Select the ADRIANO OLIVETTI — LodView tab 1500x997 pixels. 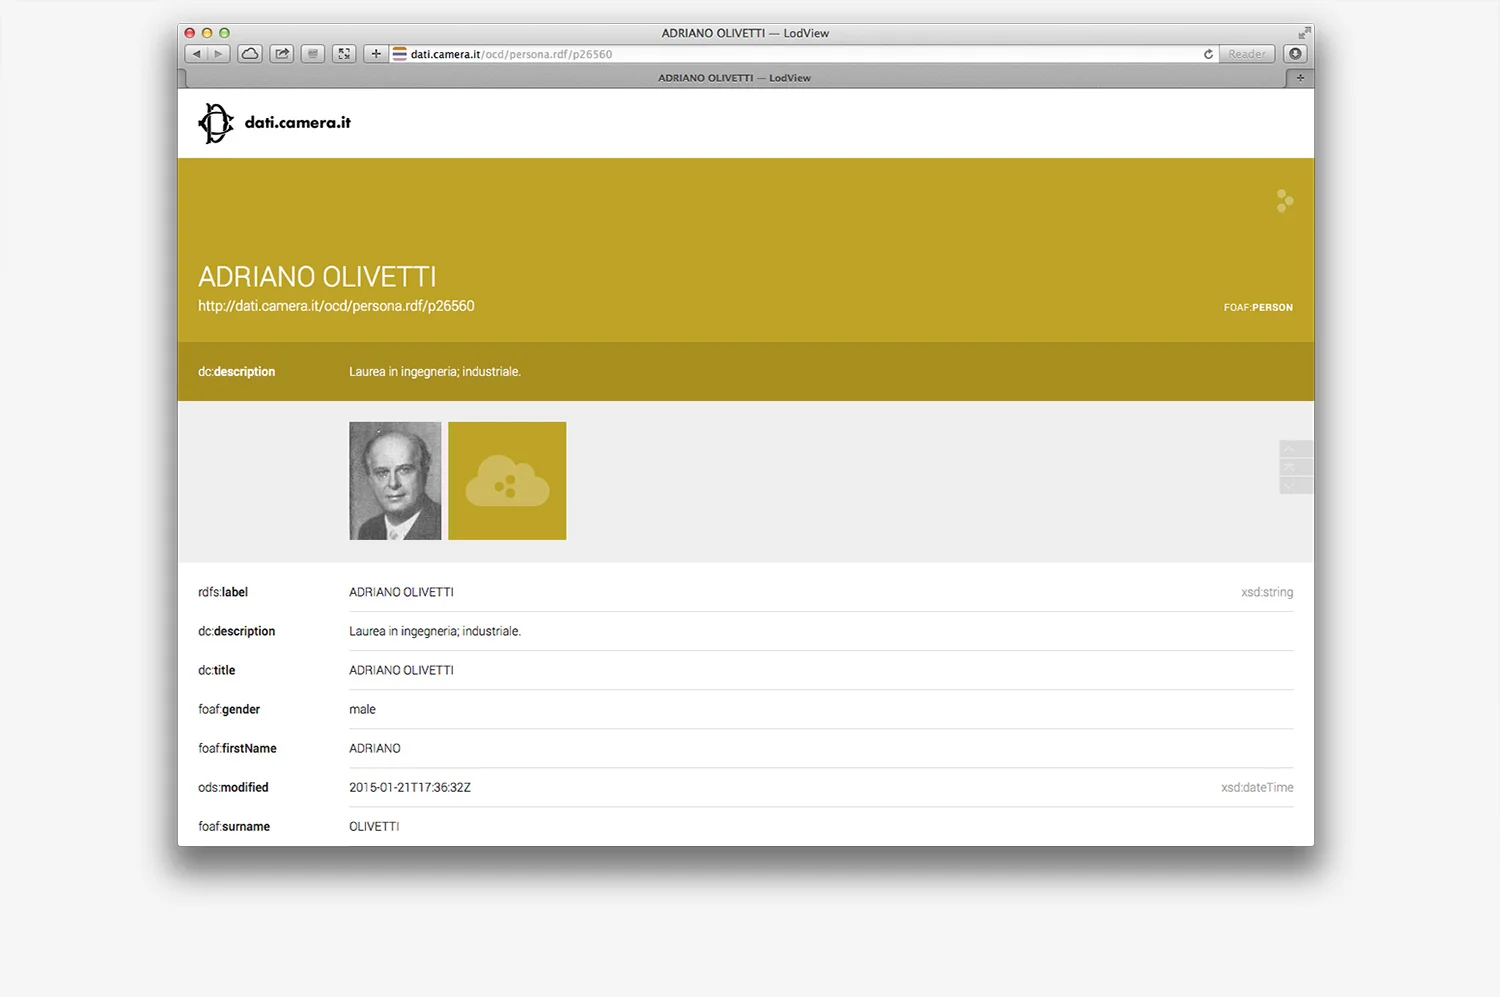click(x=734, y=78)
